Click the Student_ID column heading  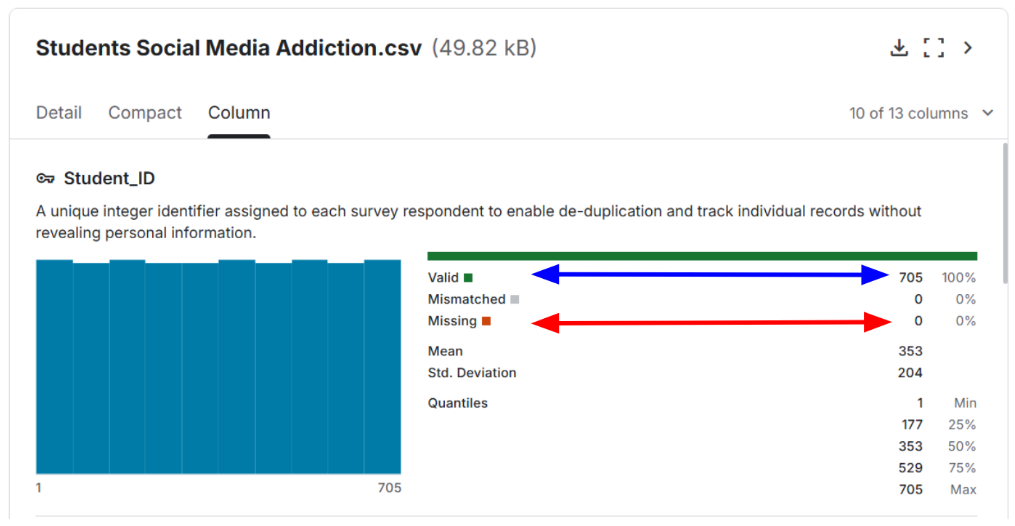tap(109, 179)
